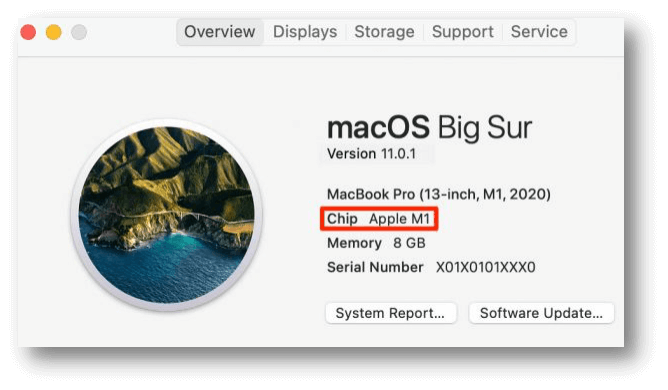Select serial number X01X0101XXX0

[486, 268]
